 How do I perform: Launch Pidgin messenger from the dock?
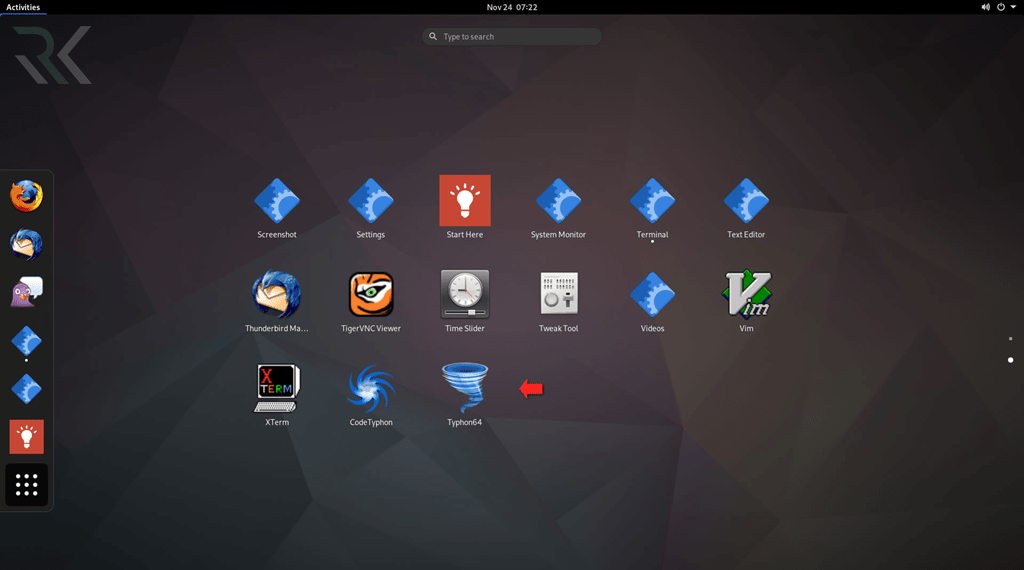click(x=26, y=292)
